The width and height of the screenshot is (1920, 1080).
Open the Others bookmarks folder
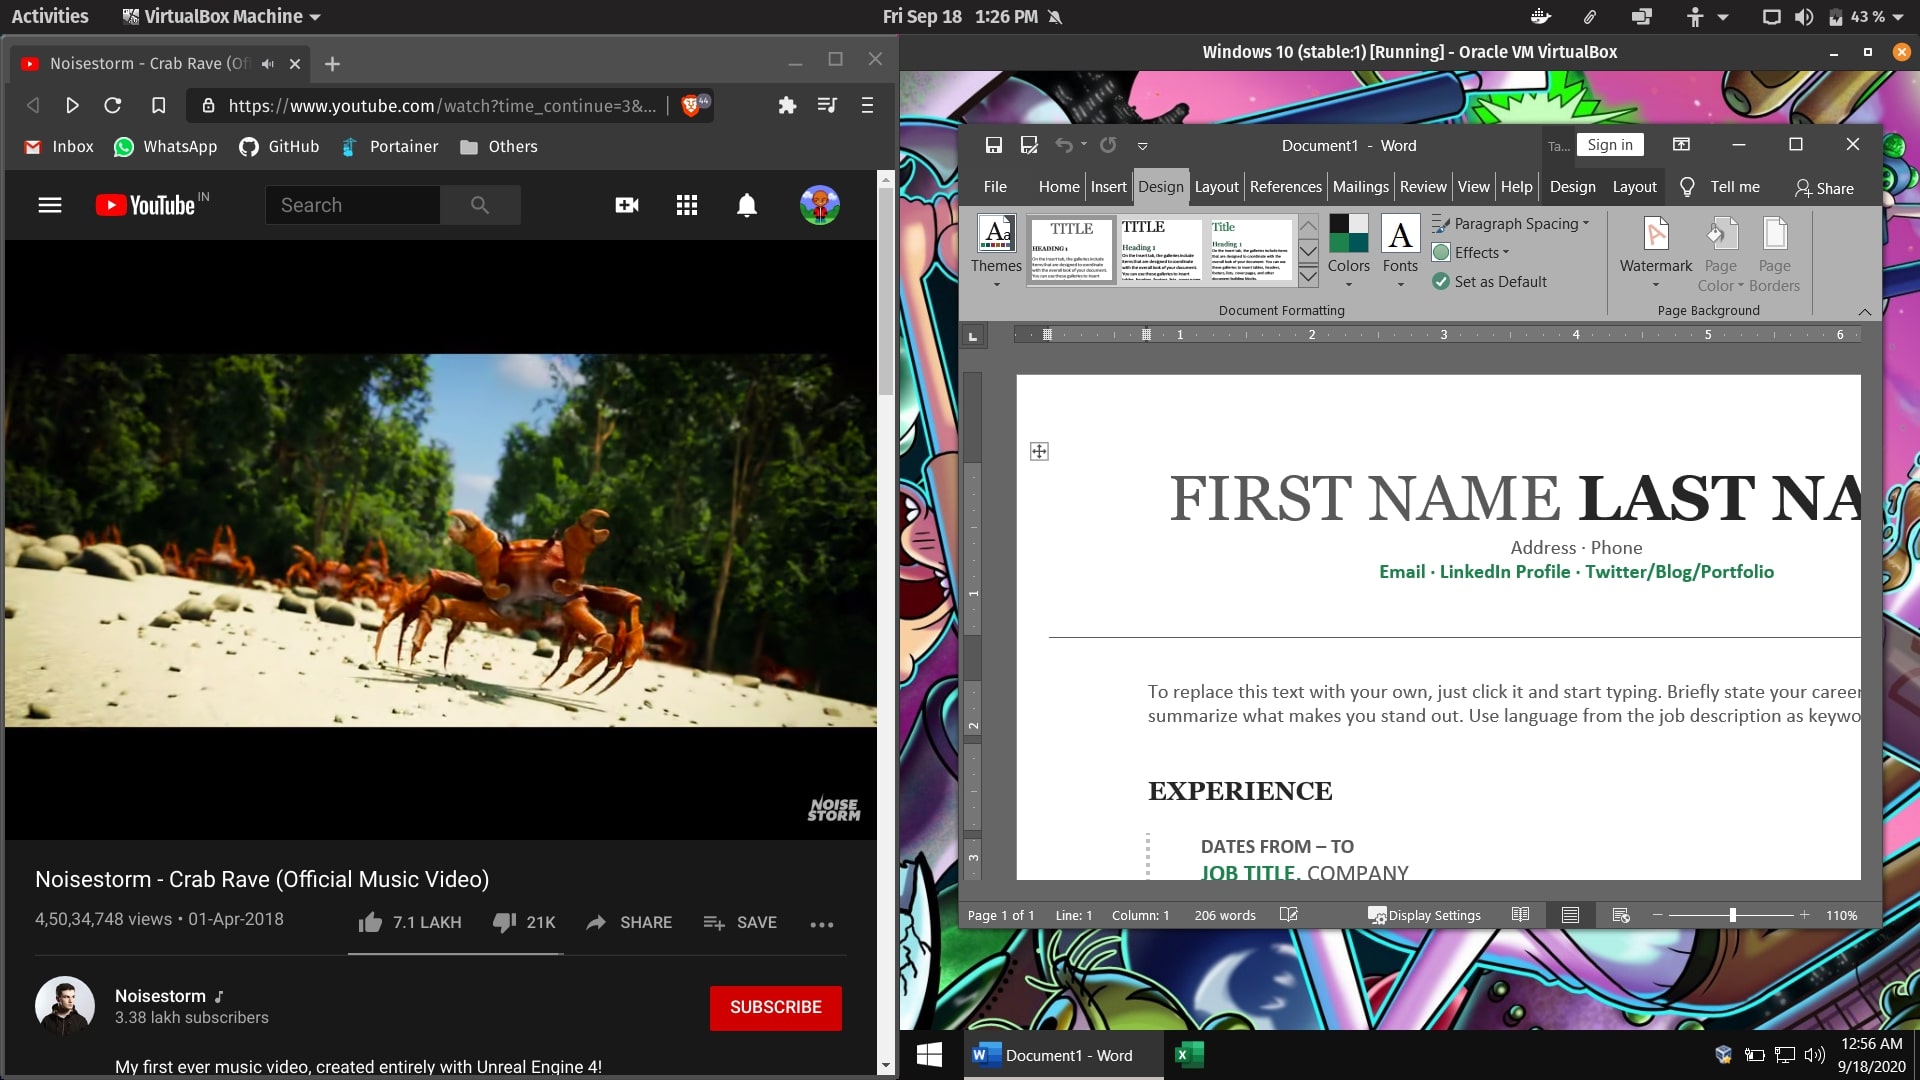(x=499, y=147)
